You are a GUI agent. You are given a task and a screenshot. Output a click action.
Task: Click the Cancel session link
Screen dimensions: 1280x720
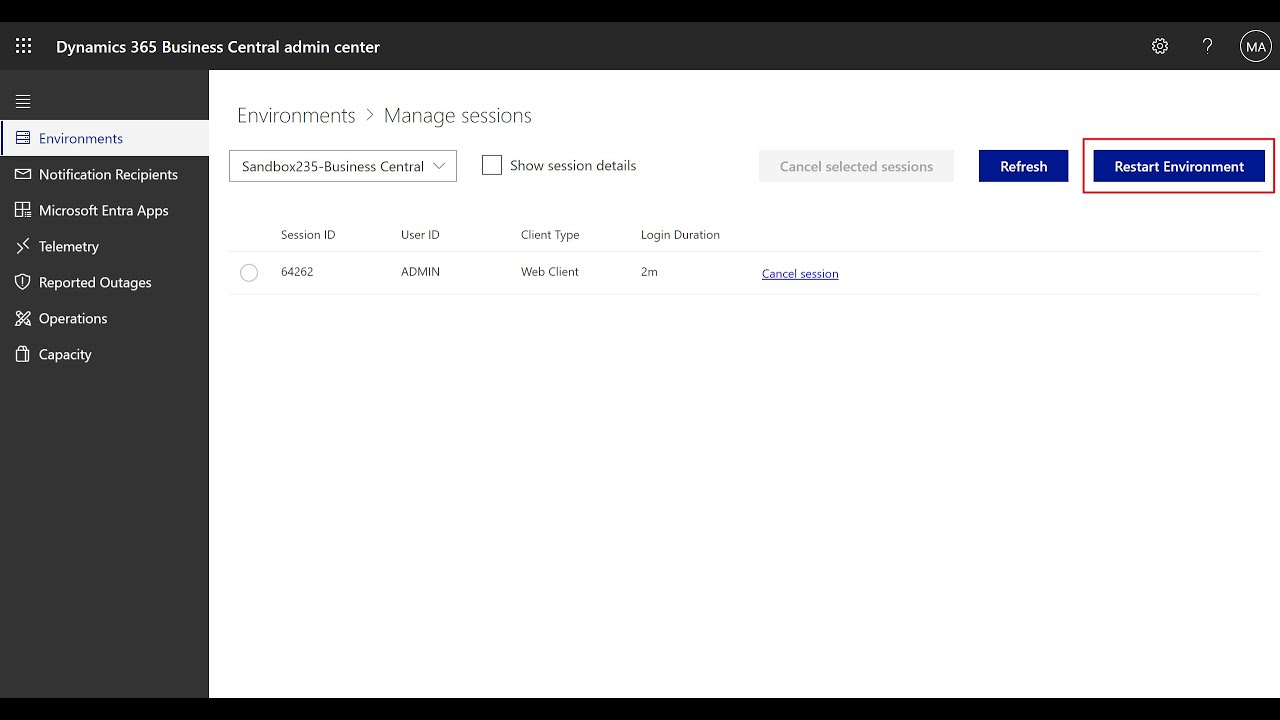pos(800,273)
